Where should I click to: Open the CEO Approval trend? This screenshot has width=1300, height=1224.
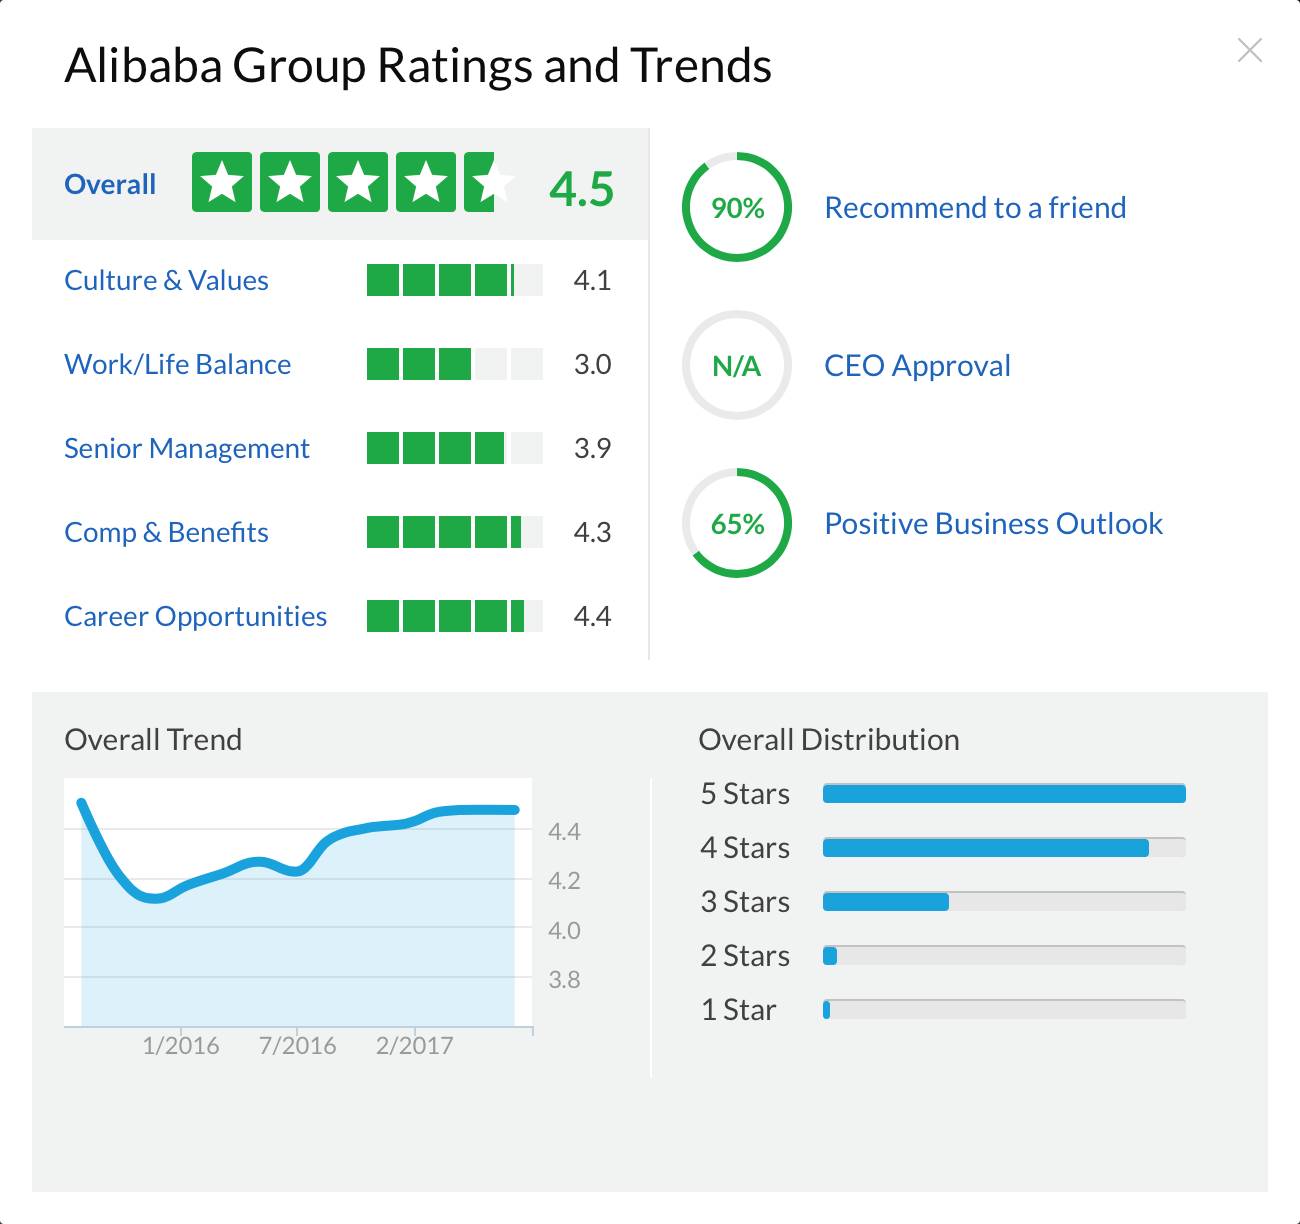click(917, 365)
